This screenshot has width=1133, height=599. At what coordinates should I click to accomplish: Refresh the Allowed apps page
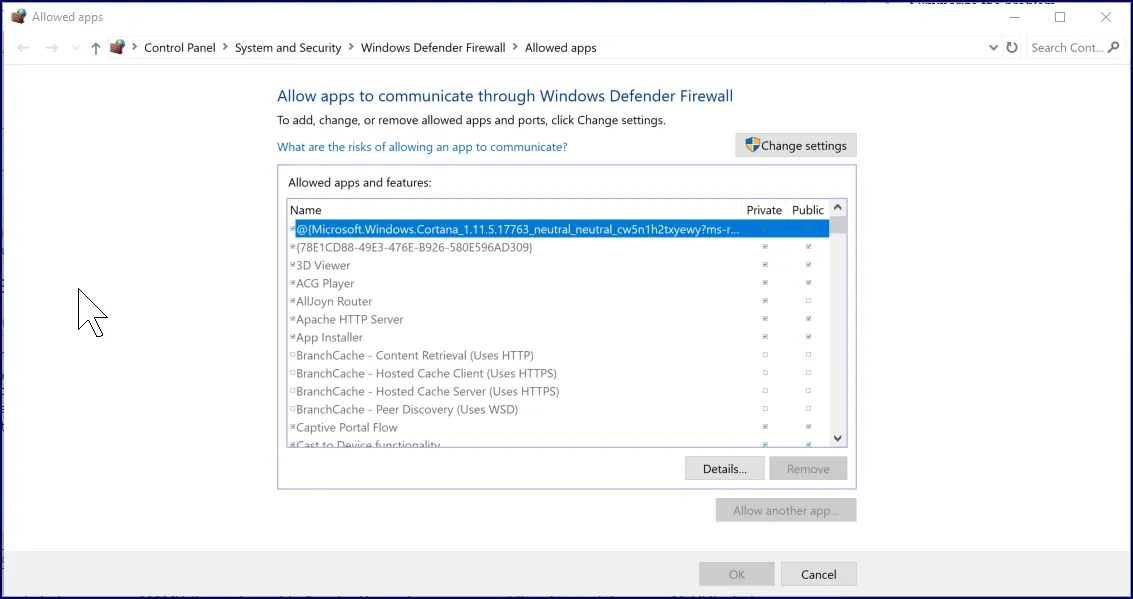click(1012, 48)
